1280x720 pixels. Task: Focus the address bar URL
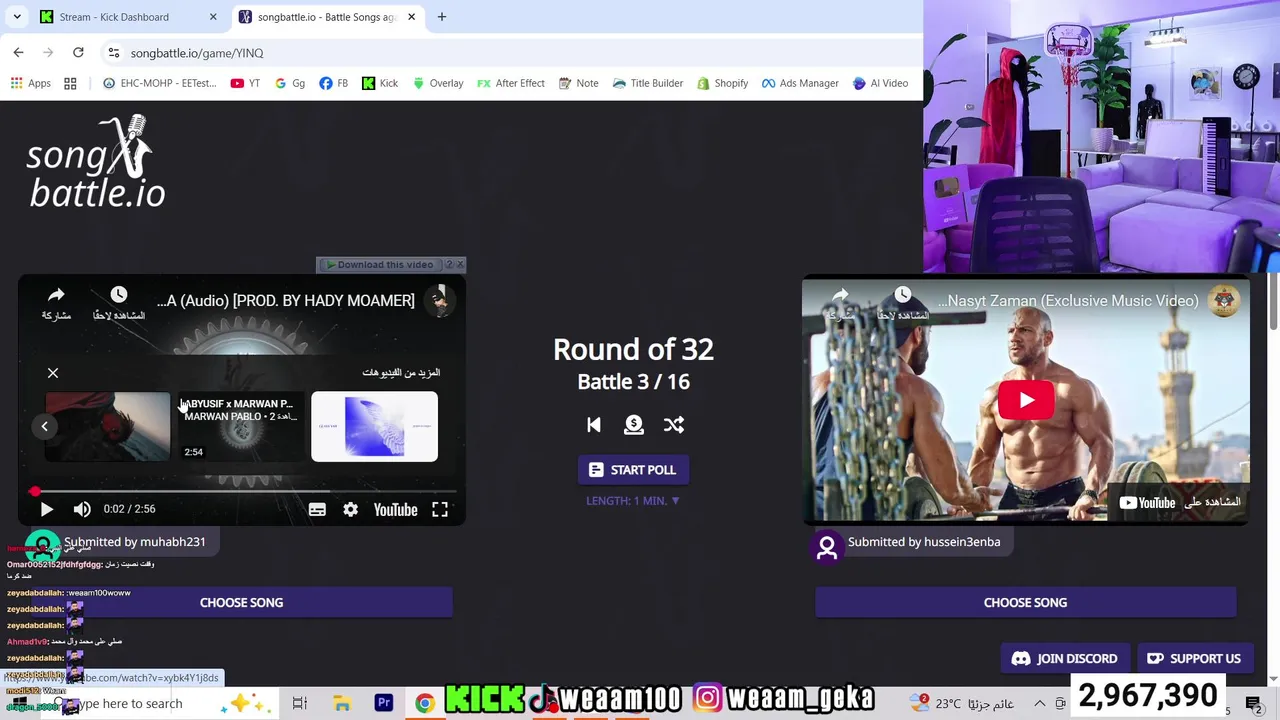tap(197, 53)
